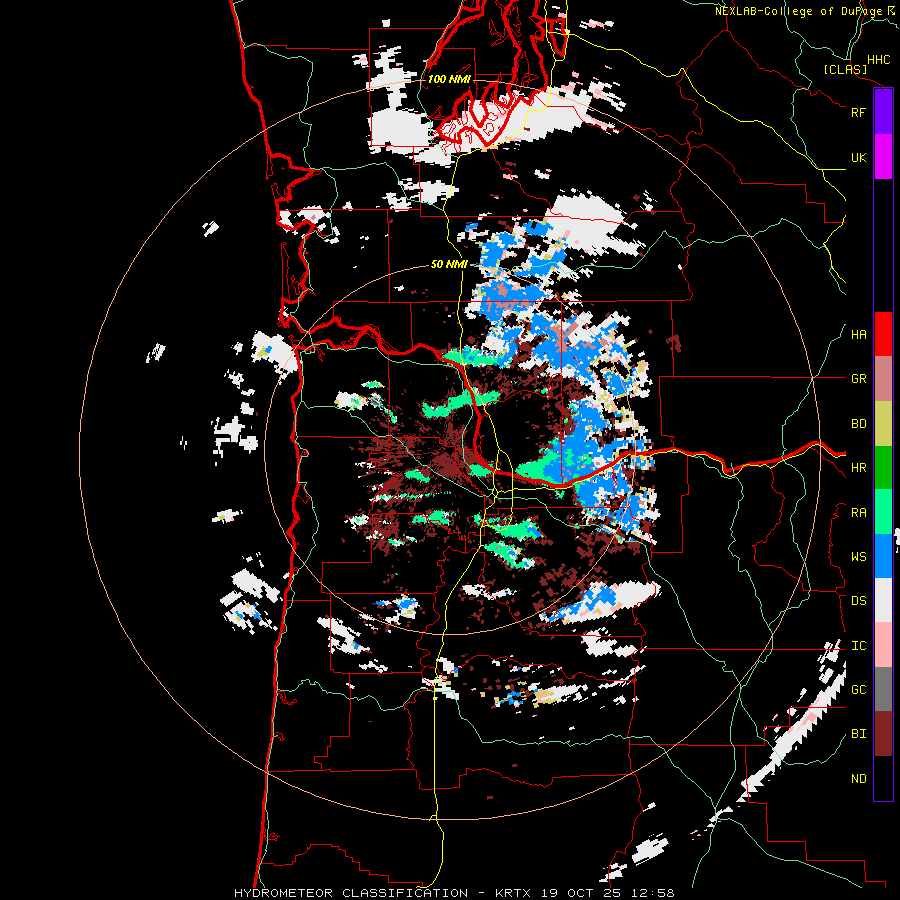The height and width of the screenshot is (900, 900).
Task: Click the HYDROMETEOR CLASSIFICATION title text
Action: (351, 893)
